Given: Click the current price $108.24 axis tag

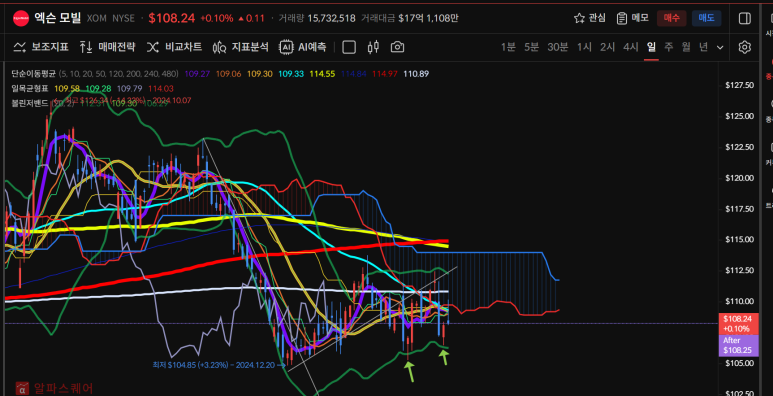Looking at the screenshot, I should pos(738,324).
